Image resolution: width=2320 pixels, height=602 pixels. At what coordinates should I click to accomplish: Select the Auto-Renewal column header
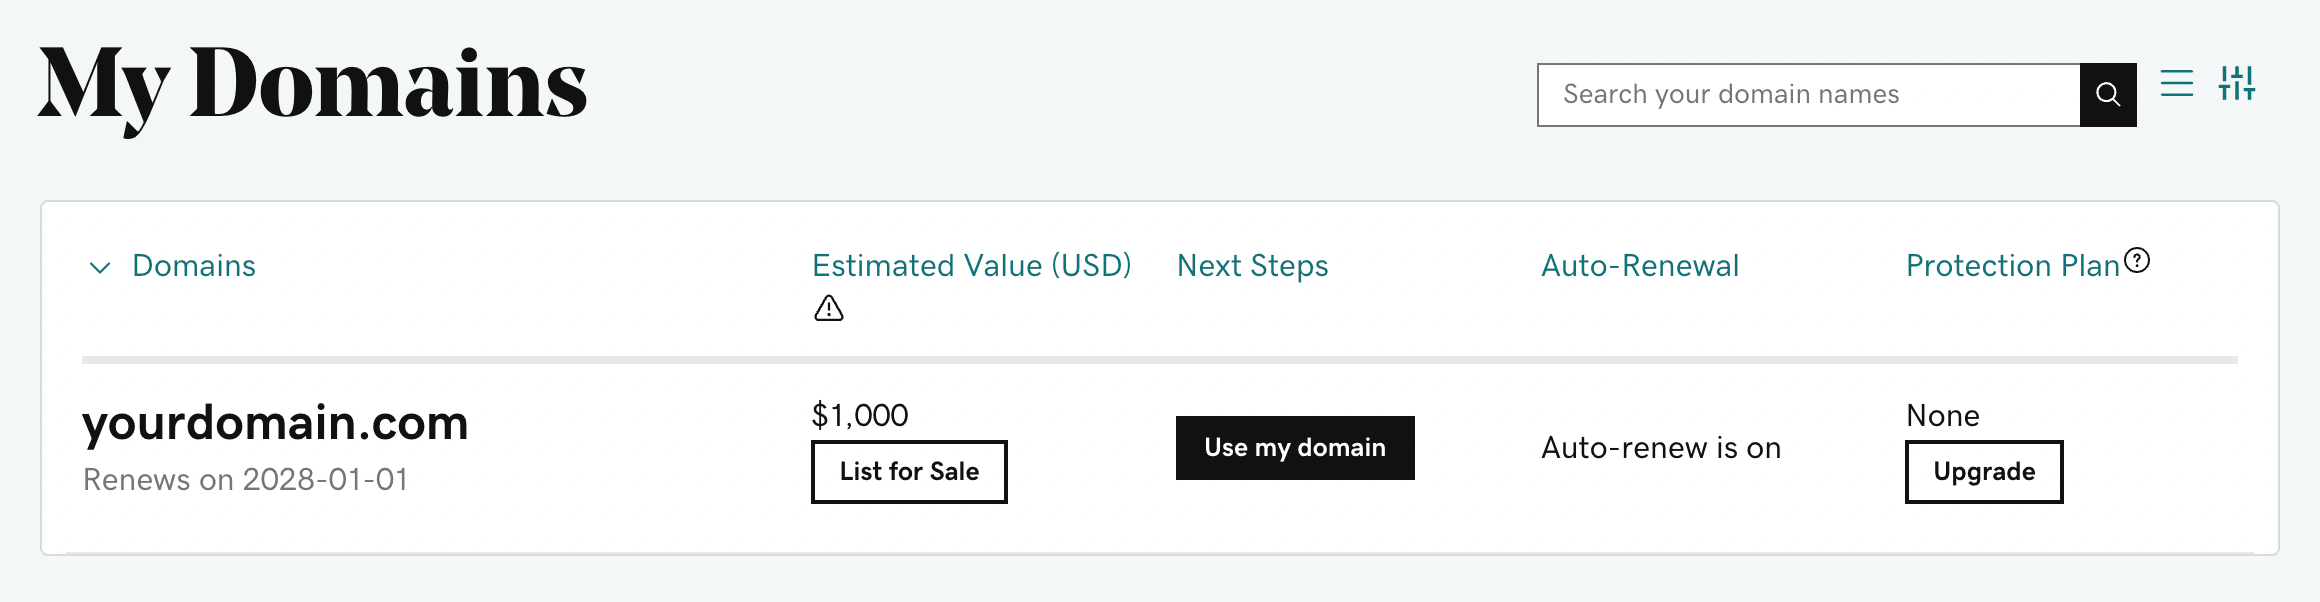[1640, 266]
